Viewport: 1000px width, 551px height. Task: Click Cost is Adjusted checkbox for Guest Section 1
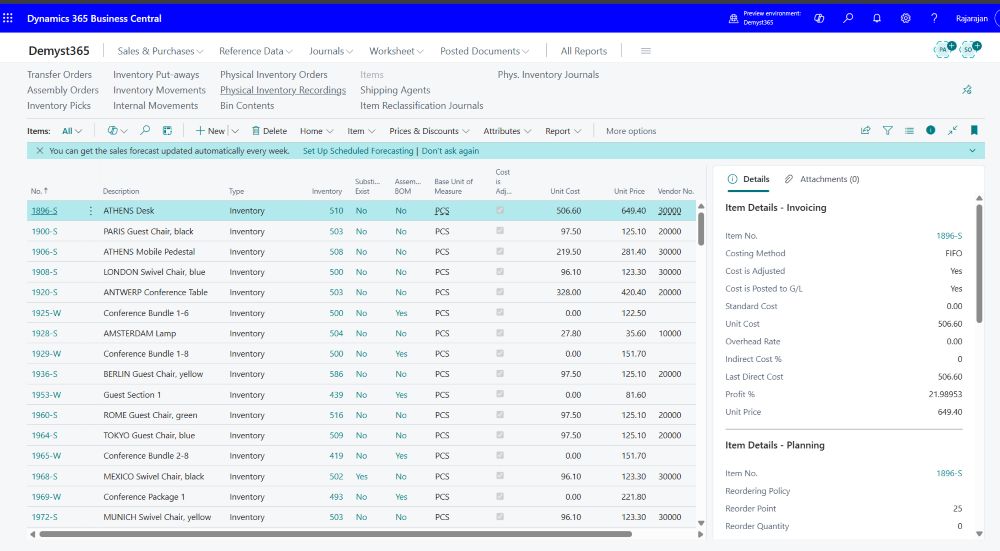coord(500,394)
